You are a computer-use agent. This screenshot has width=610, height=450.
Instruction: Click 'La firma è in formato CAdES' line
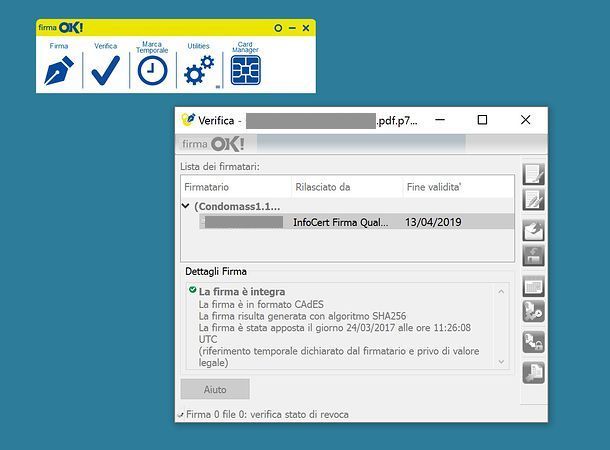click(261, 304)
